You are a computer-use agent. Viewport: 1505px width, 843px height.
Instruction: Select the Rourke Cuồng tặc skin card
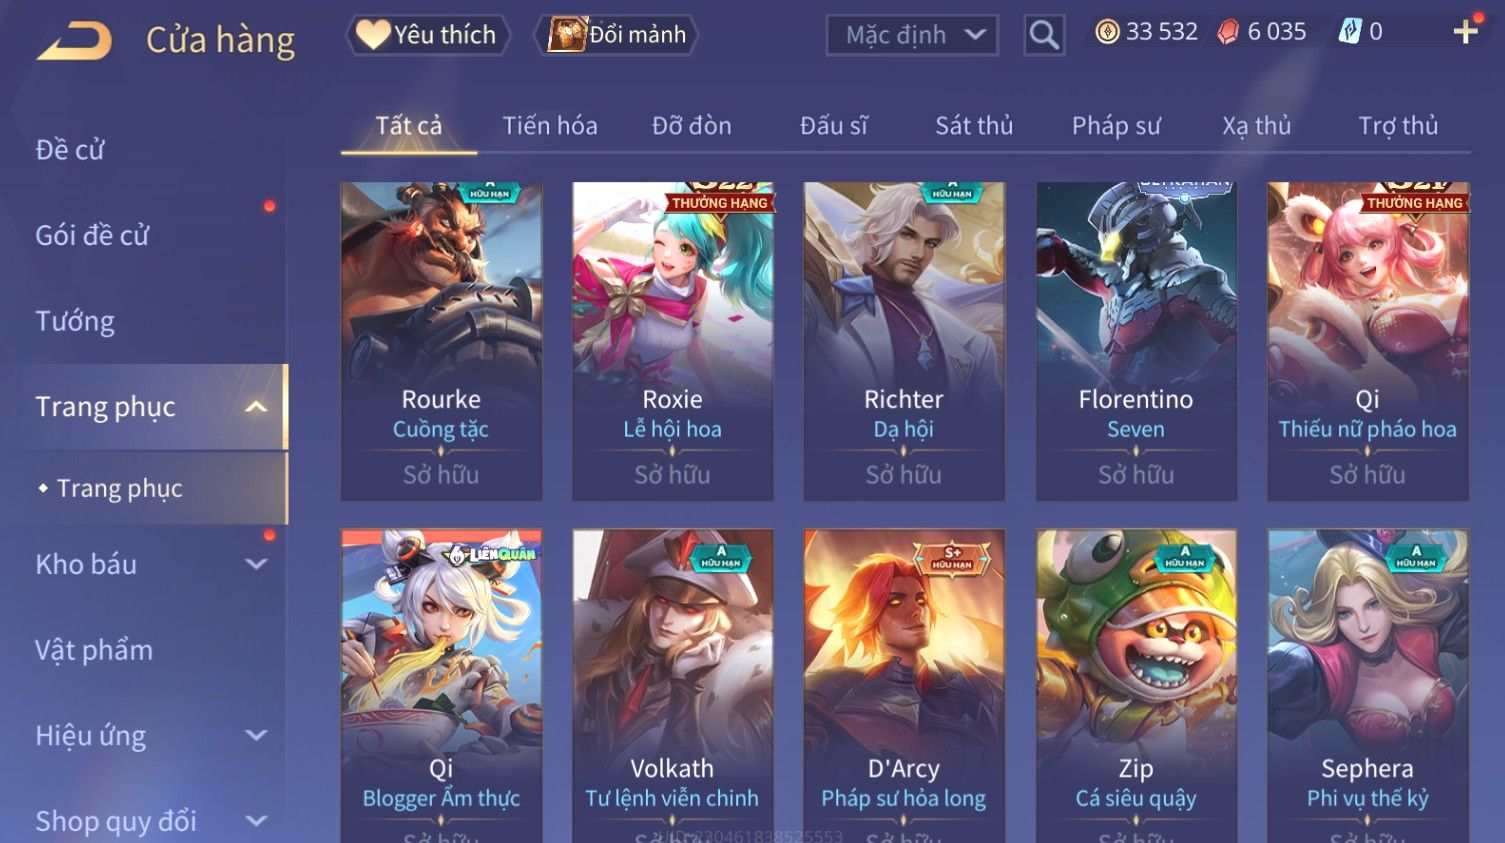click(x=441, y=341)
